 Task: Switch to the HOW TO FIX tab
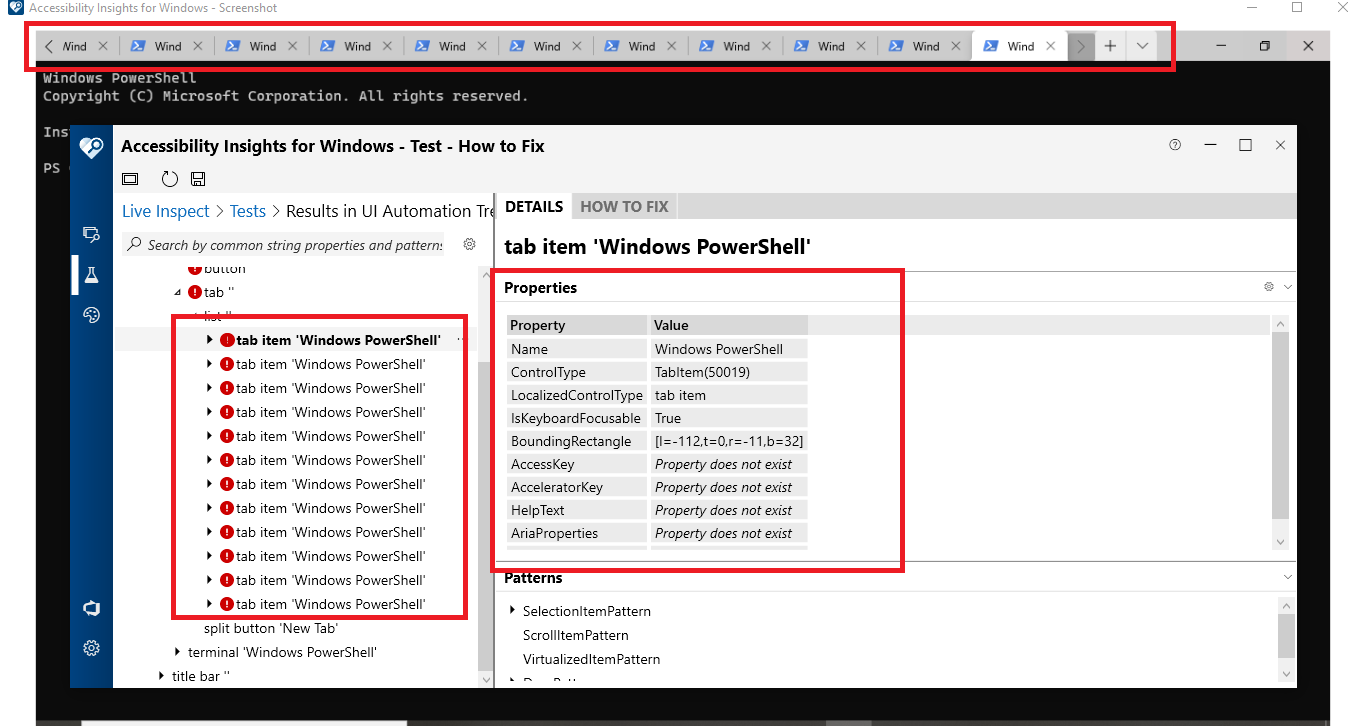623,206
